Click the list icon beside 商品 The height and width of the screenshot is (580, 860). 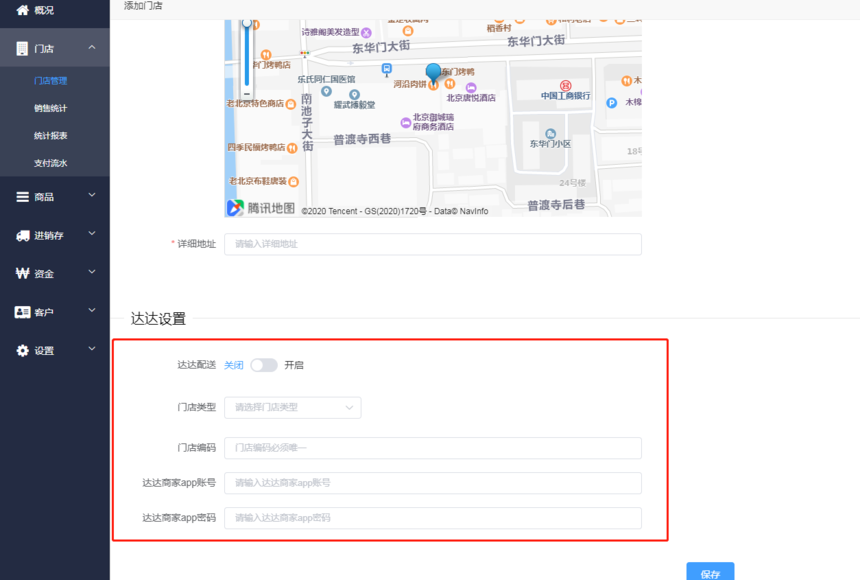(x=22, y=197)
